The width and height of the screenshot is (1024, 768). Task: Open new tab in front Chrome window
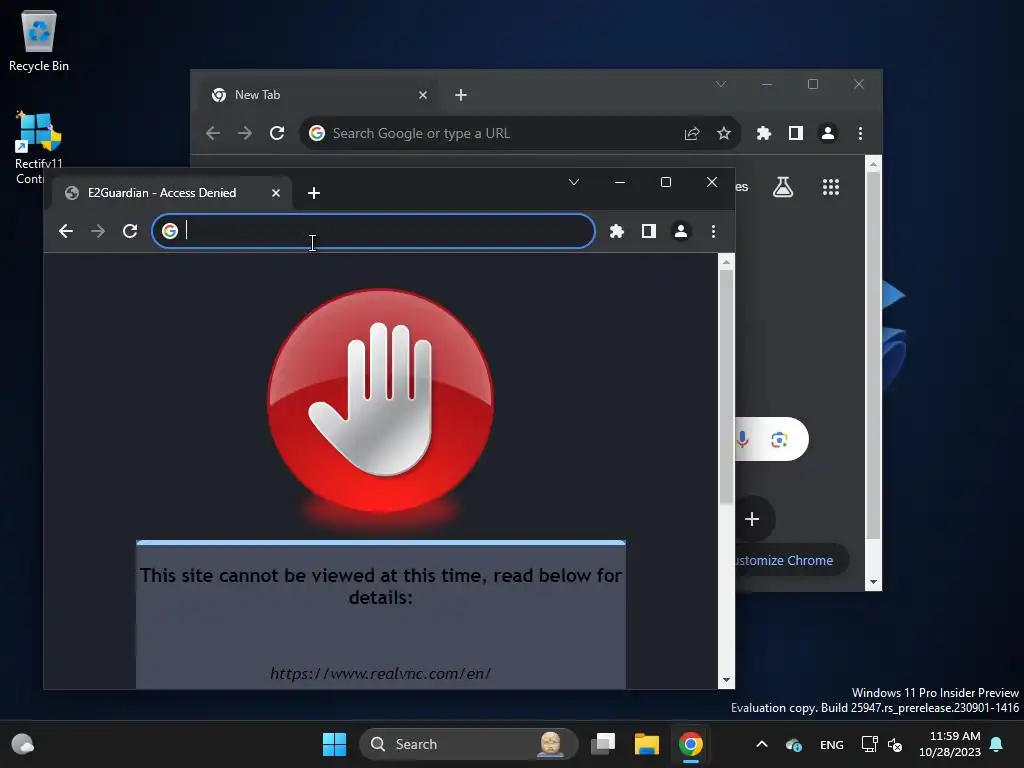314,193
